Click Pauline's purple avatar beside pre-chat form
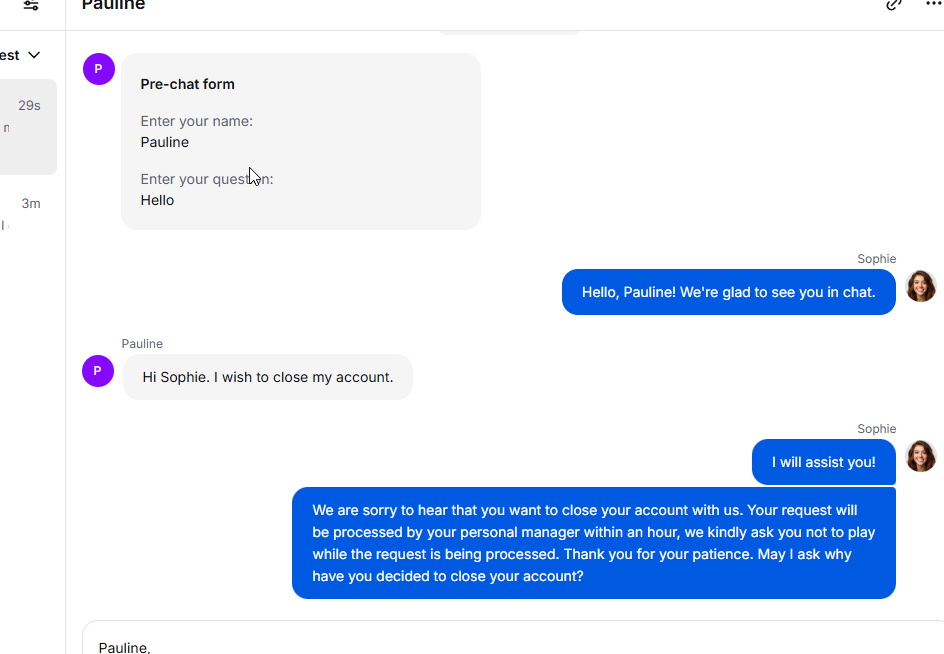The height and width of the screenshot is (654, 944). pyautogui.click(x=98, y=69)
